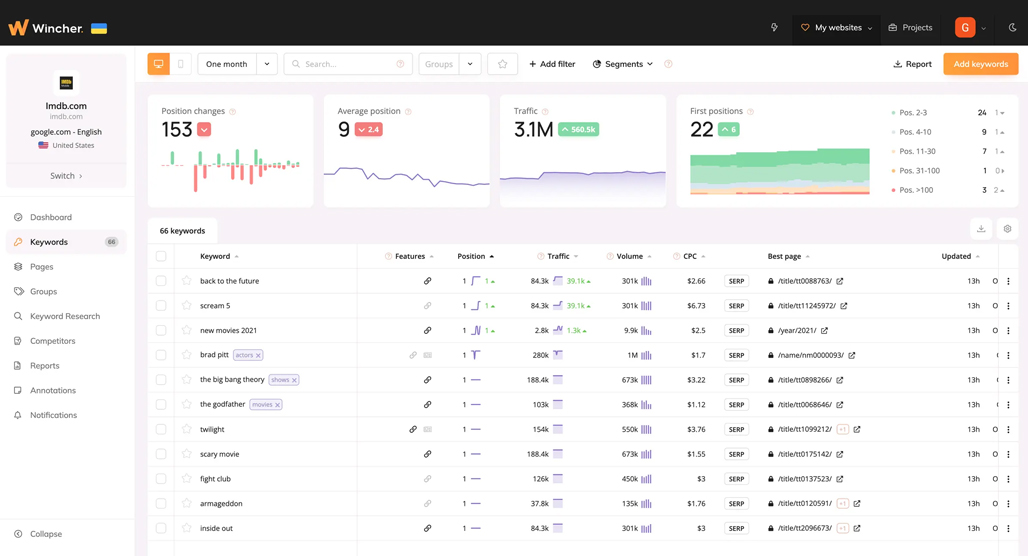This screenshot has height=556, width=1028.
Task: Click the Position changes bar chart
Action: (x=231, y=169)
